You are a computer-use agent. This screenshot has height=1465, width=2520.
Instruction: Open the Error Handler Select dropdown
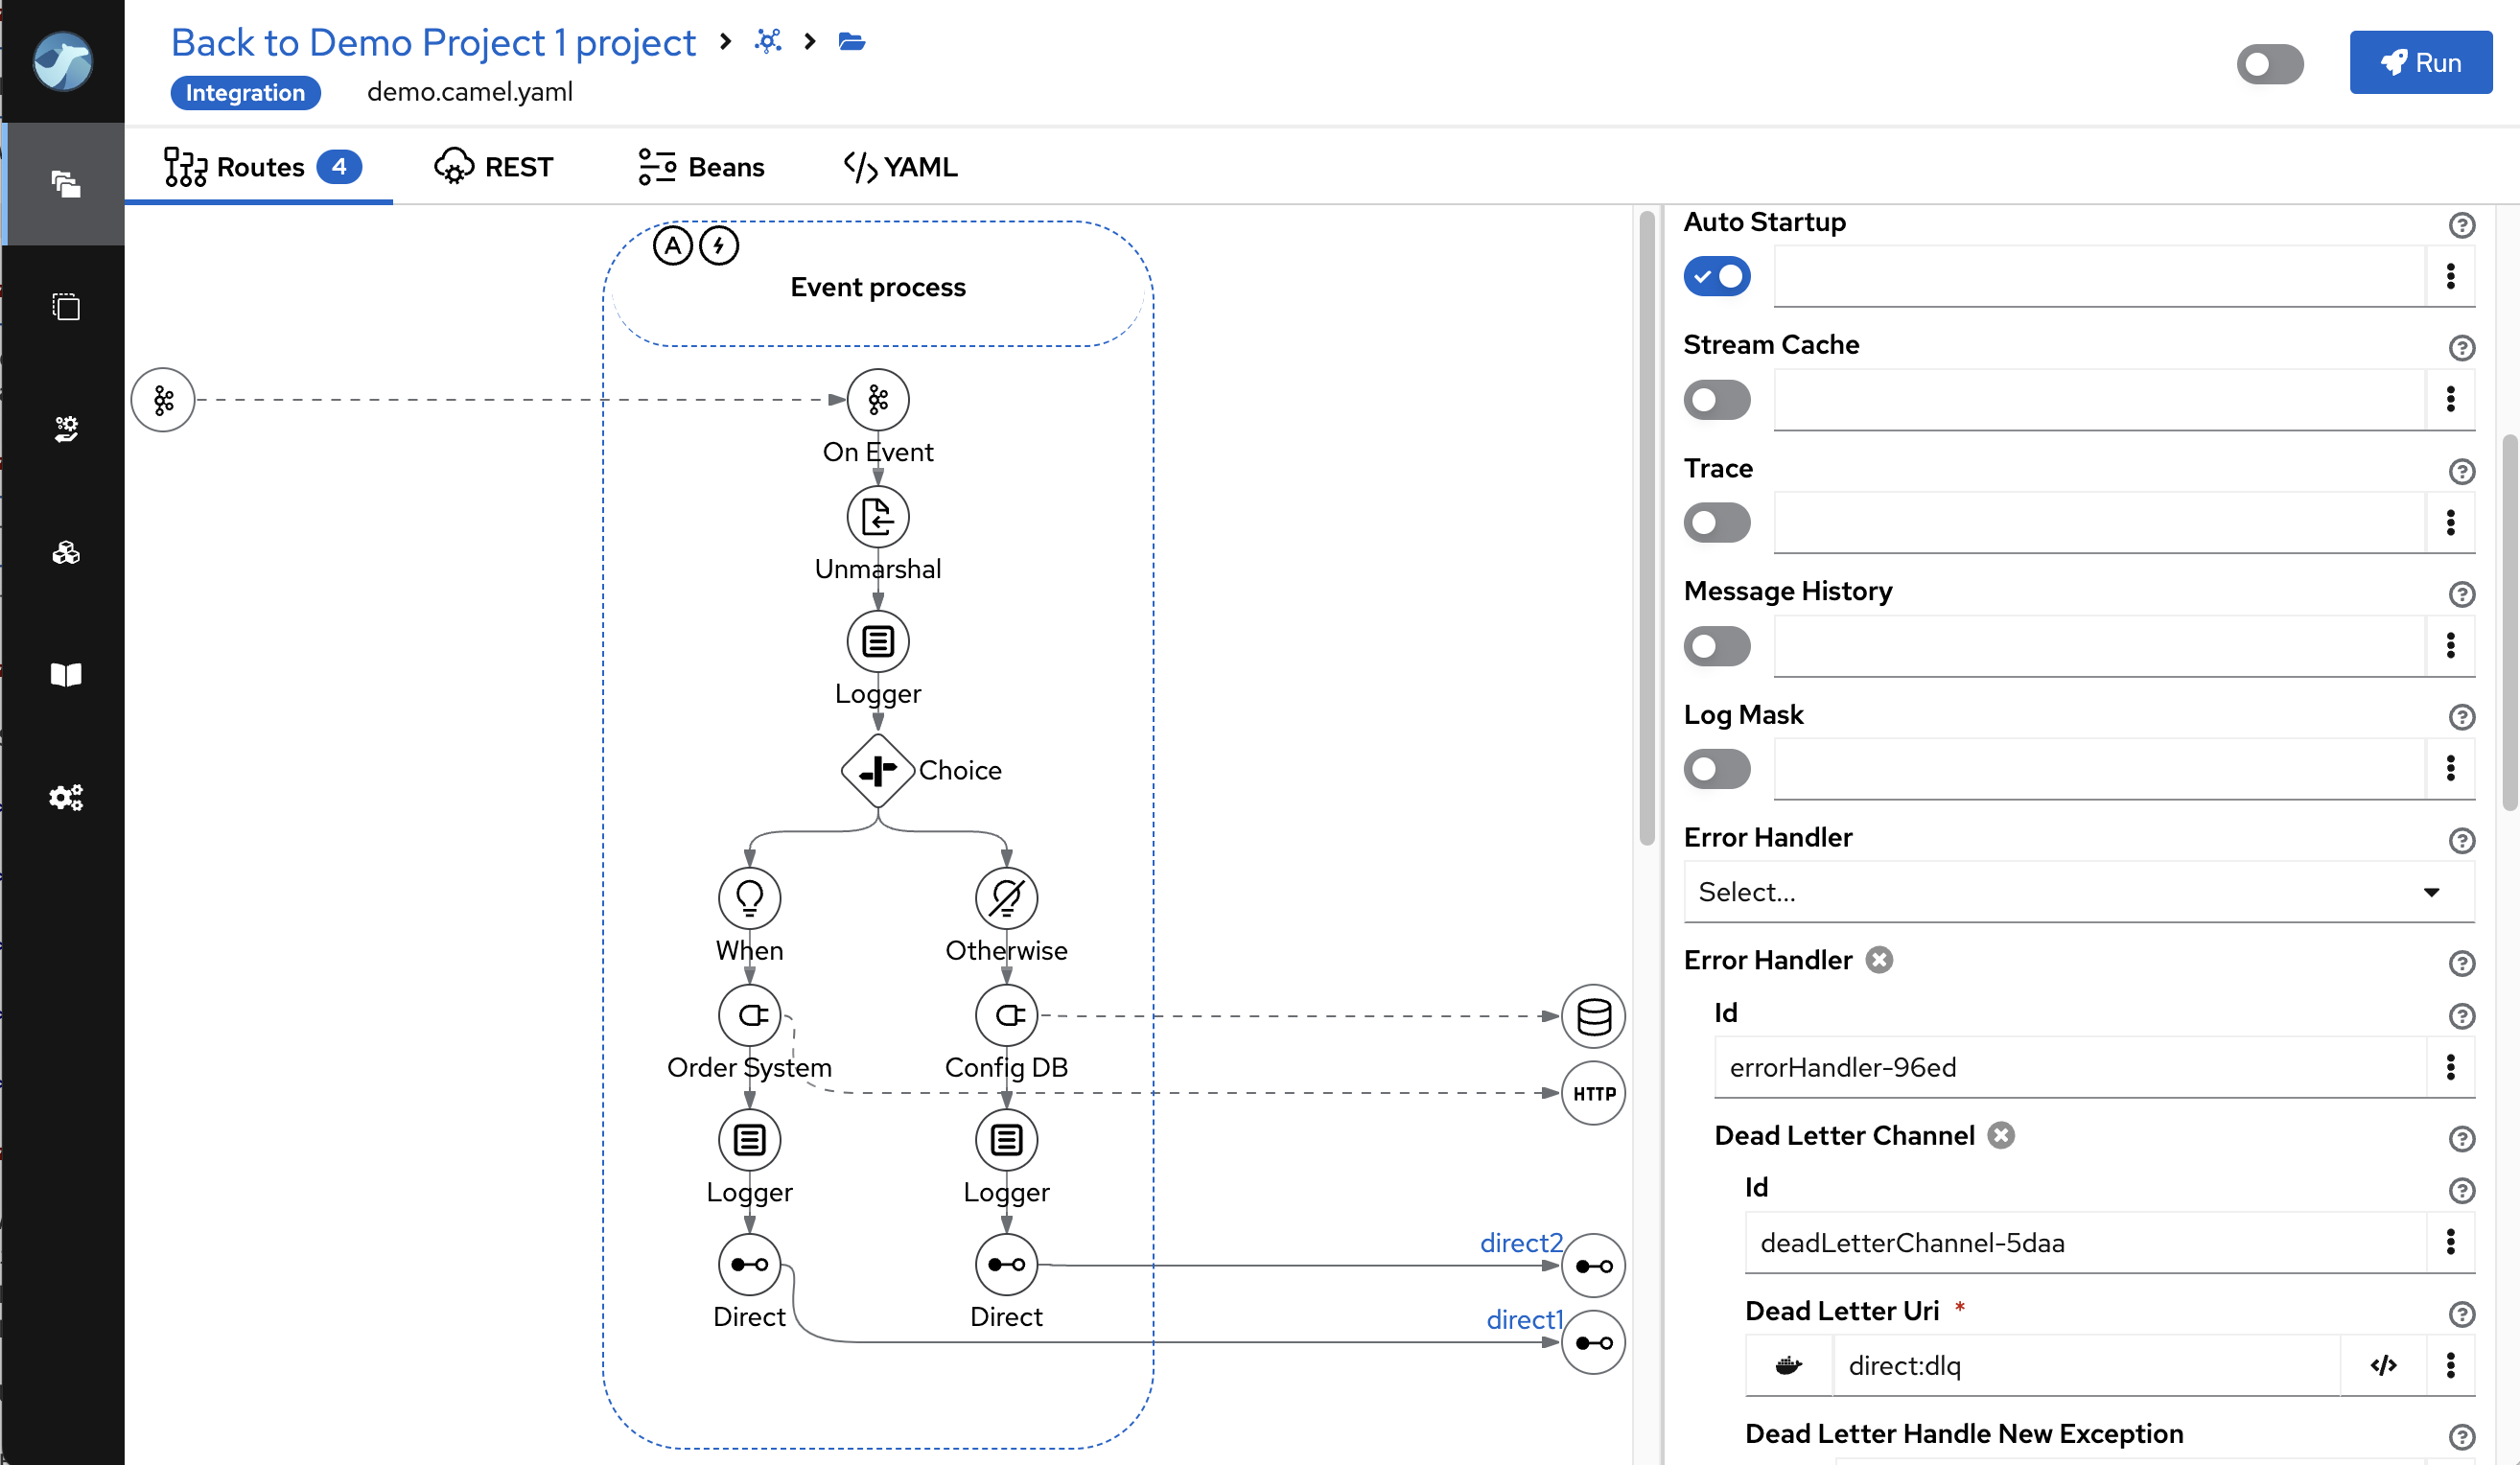click(2077, 892)
